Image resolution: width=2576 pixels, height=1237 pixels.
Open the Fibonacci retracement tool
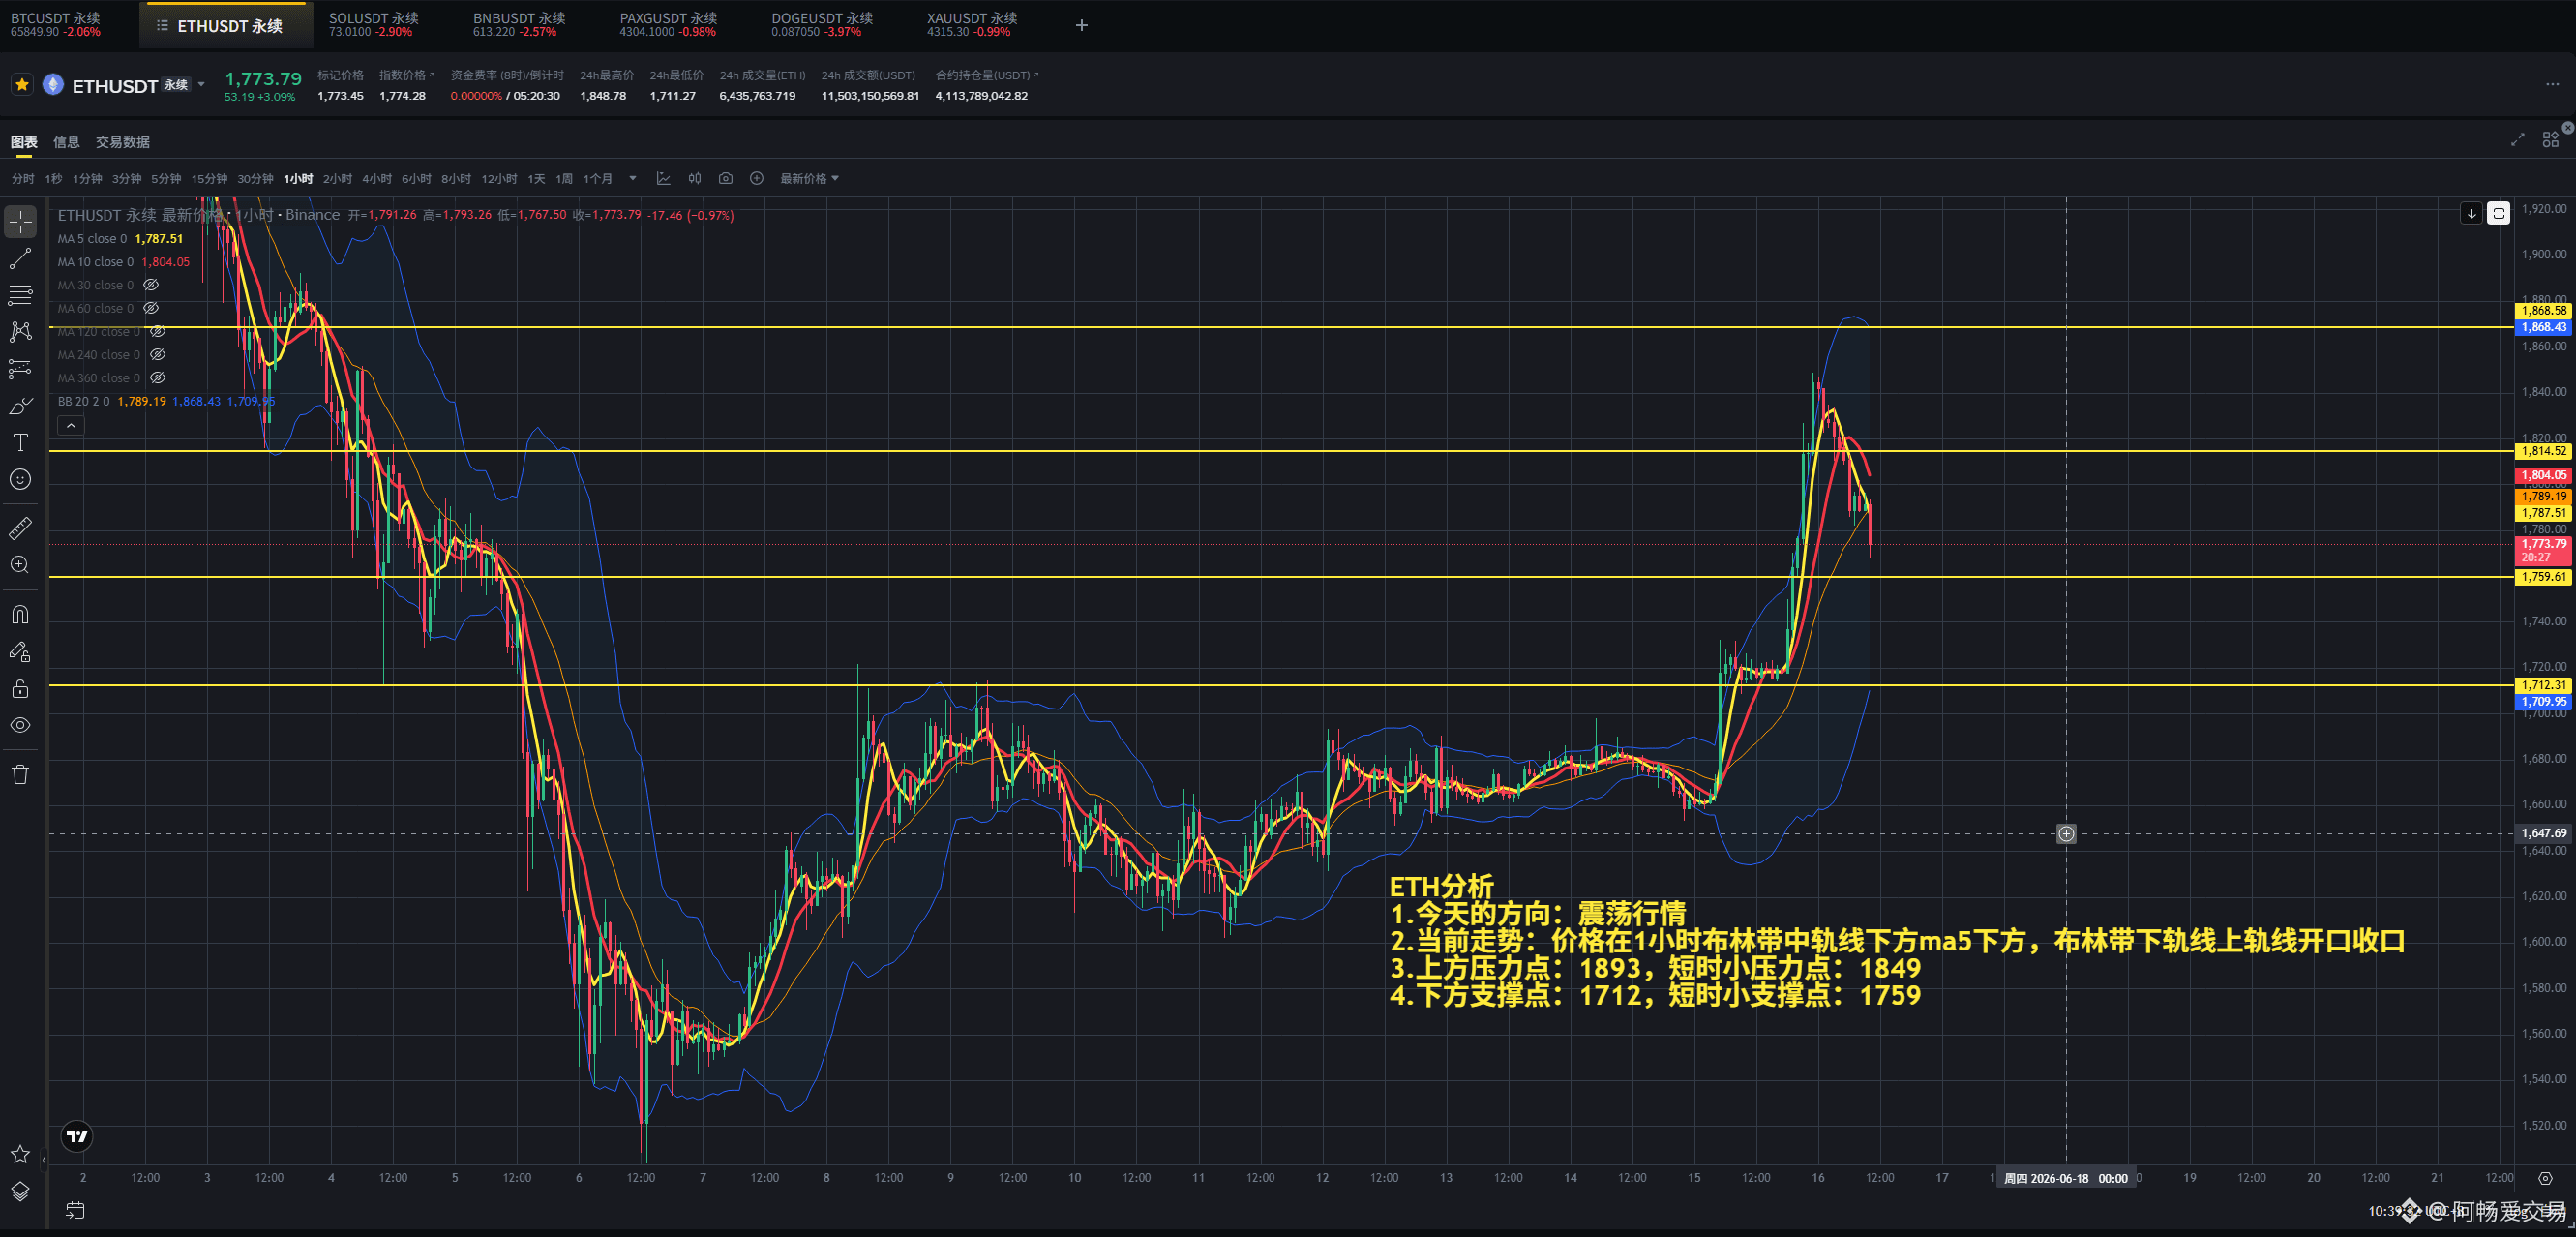pyautogui.click(x=20, y=295)
